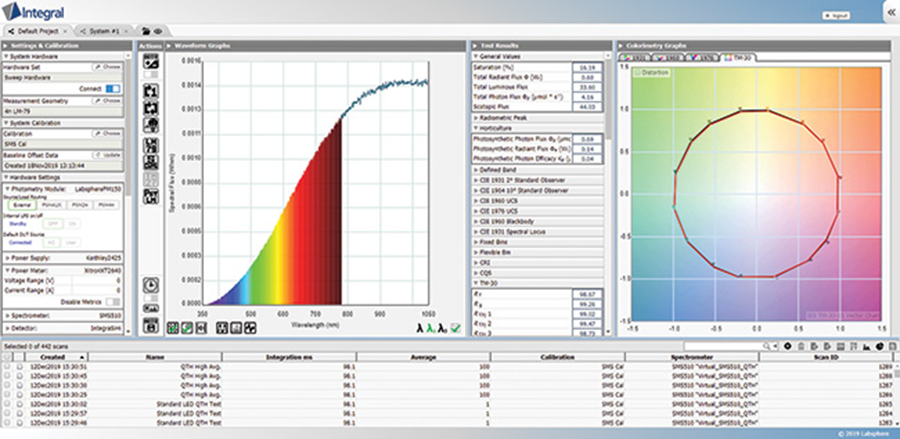Click the Total Luminous Flux value field
This screenshot has height=439, width=900.
point(587,88)
